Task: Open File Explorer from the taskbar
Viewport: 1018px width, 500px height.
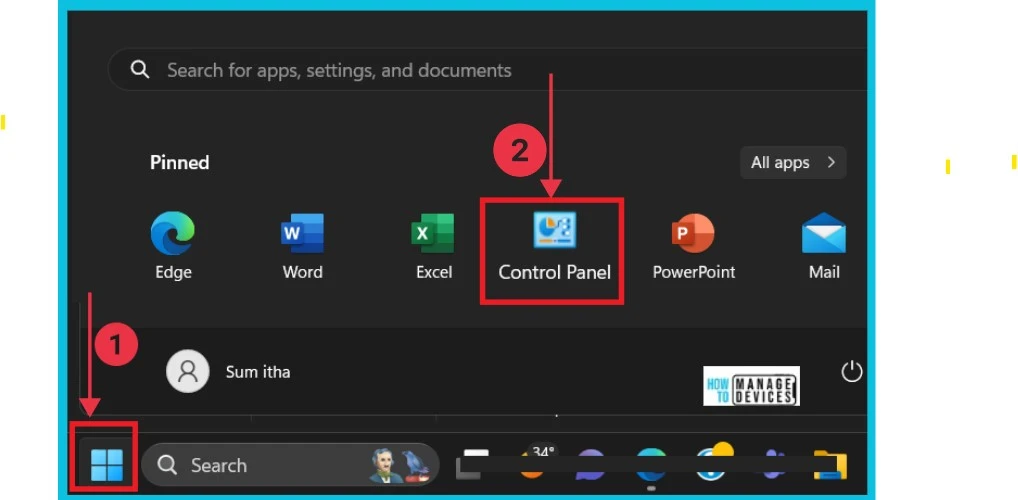Action: click(x=830, y=465)
